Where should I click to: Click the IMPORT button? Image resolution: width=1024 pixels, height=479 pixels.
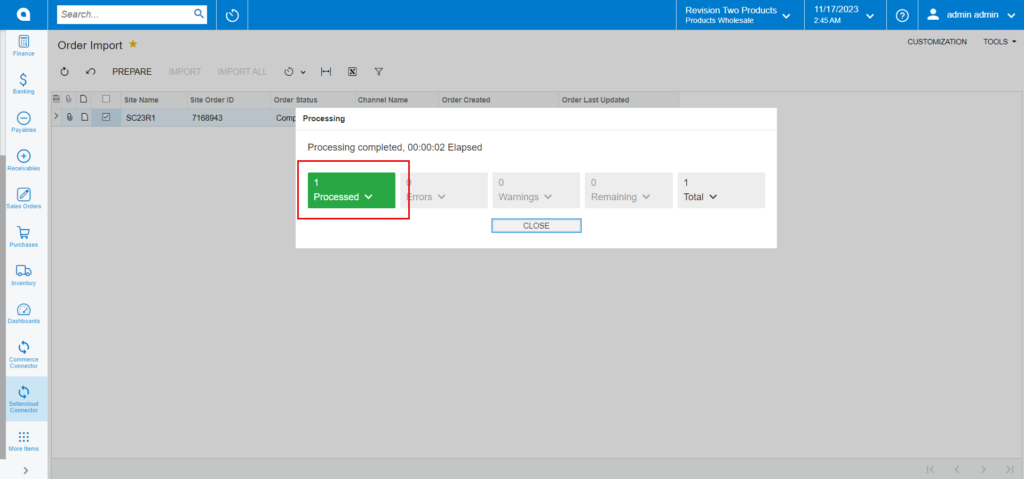coord(185,72)
